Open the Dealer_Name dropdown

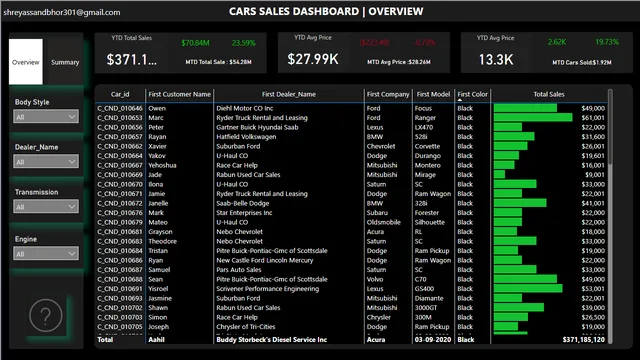point(46,162)
